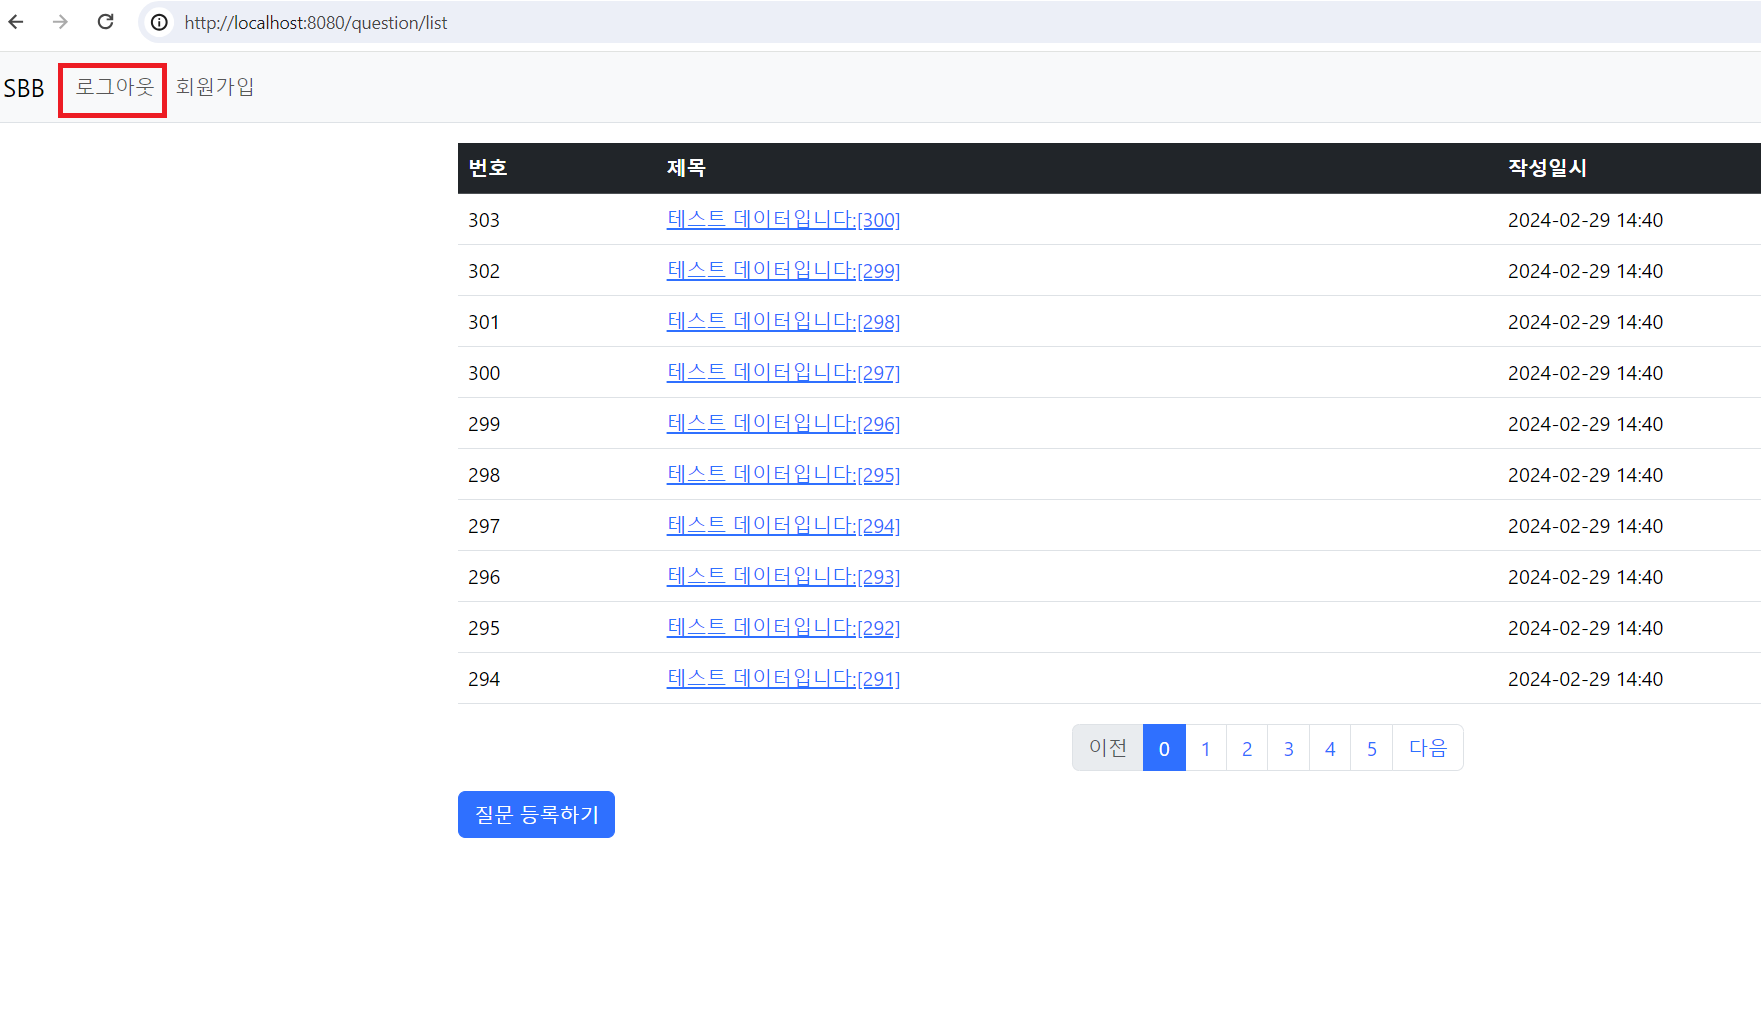The image size is (1761, 1020).
Task: Go to page 3 in pagination
Action: coord(1289,748)
